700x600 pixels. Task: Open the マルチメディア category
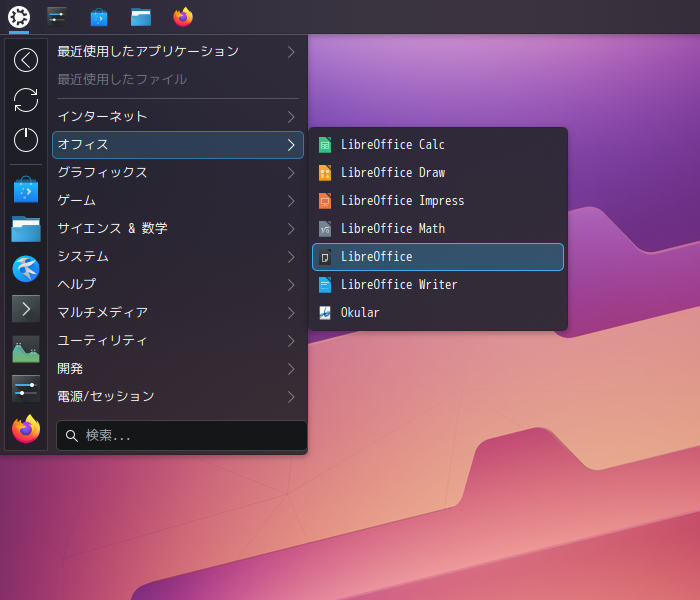point(178,313)
